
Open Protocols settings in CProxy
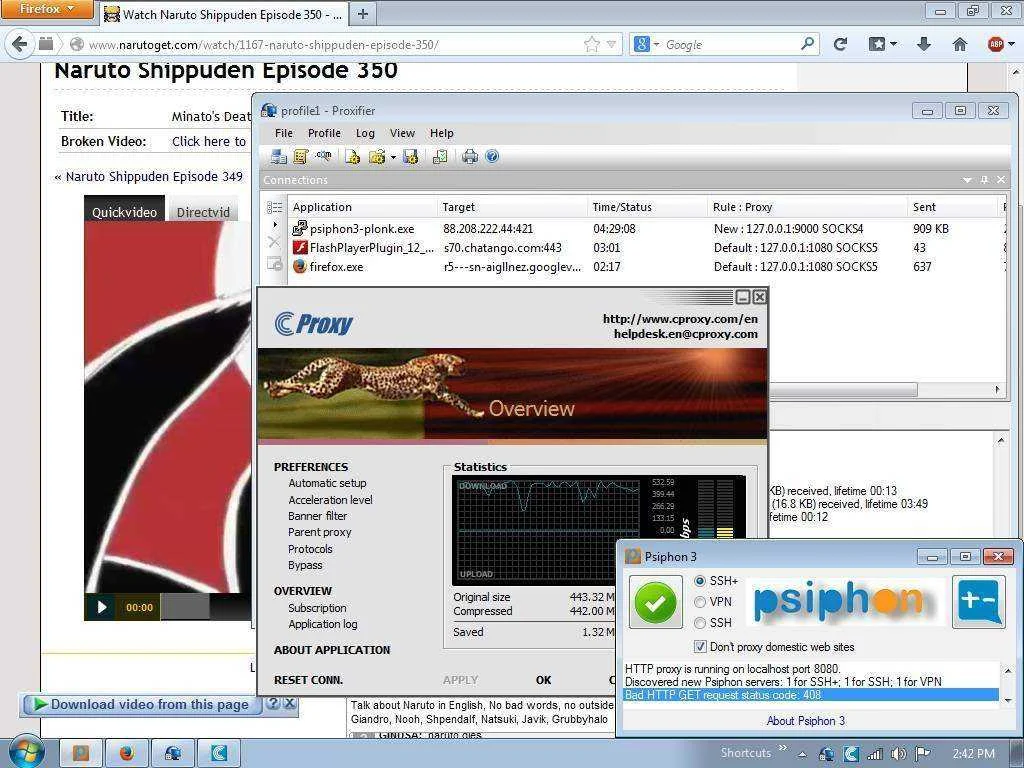(x=310, y=549)
